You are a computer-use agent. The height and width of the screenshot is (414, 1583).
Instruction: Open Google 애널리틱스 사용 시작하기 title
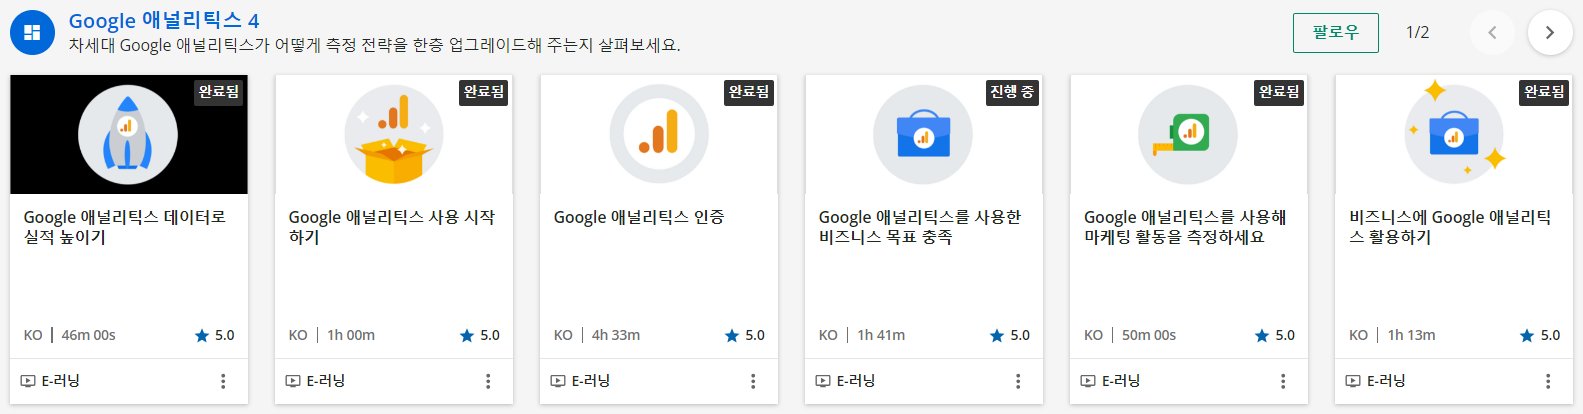(392, 227)
